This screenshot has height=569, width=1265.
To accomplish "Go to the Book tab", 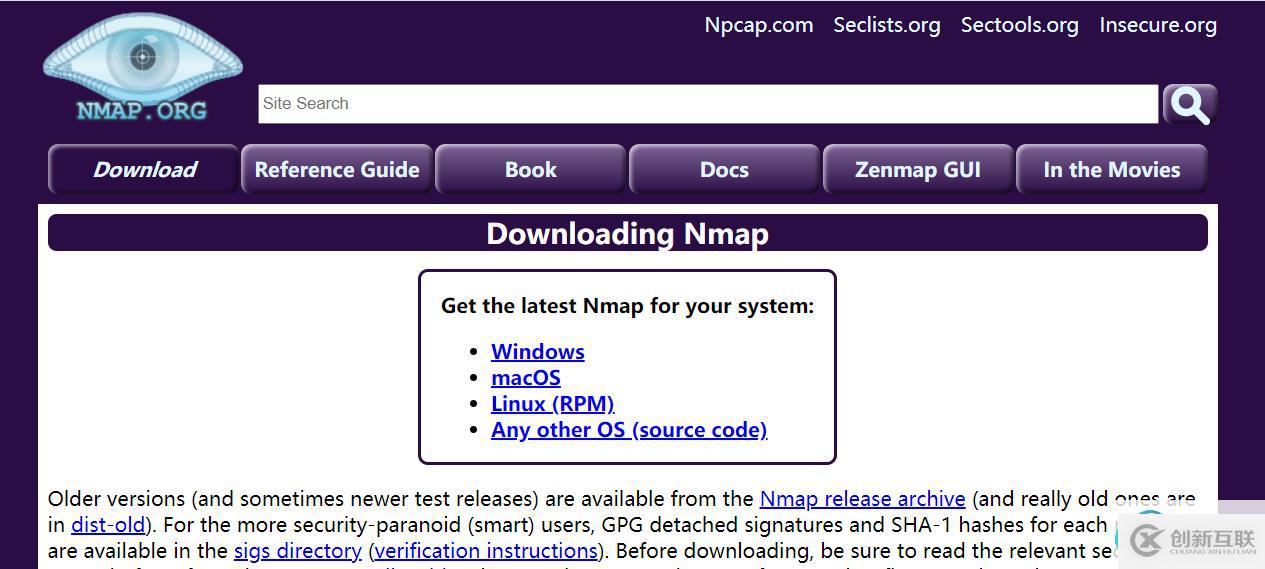I will click(531, 169).
